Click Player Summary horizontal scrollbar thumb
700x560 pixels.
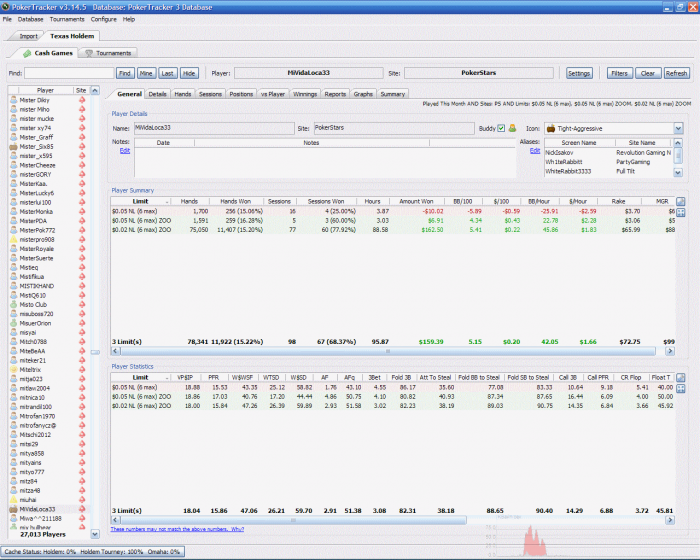(x=388, y=351)
